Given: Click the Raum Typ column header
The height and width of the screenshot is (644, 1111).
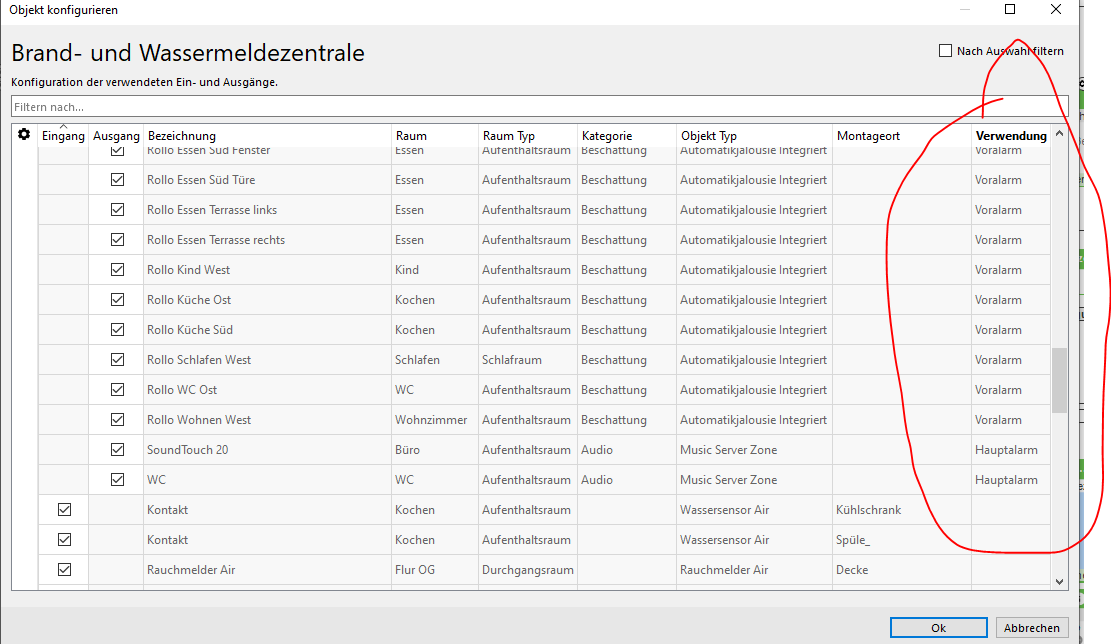Looking at the screenshot, I should click(508, 136).
